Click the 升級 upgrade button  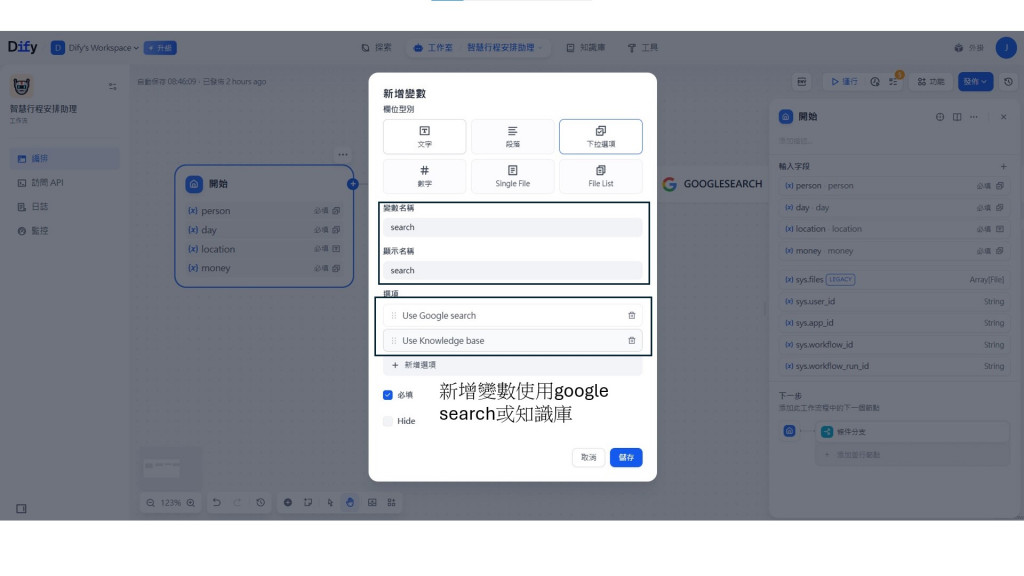coord(160,48)
